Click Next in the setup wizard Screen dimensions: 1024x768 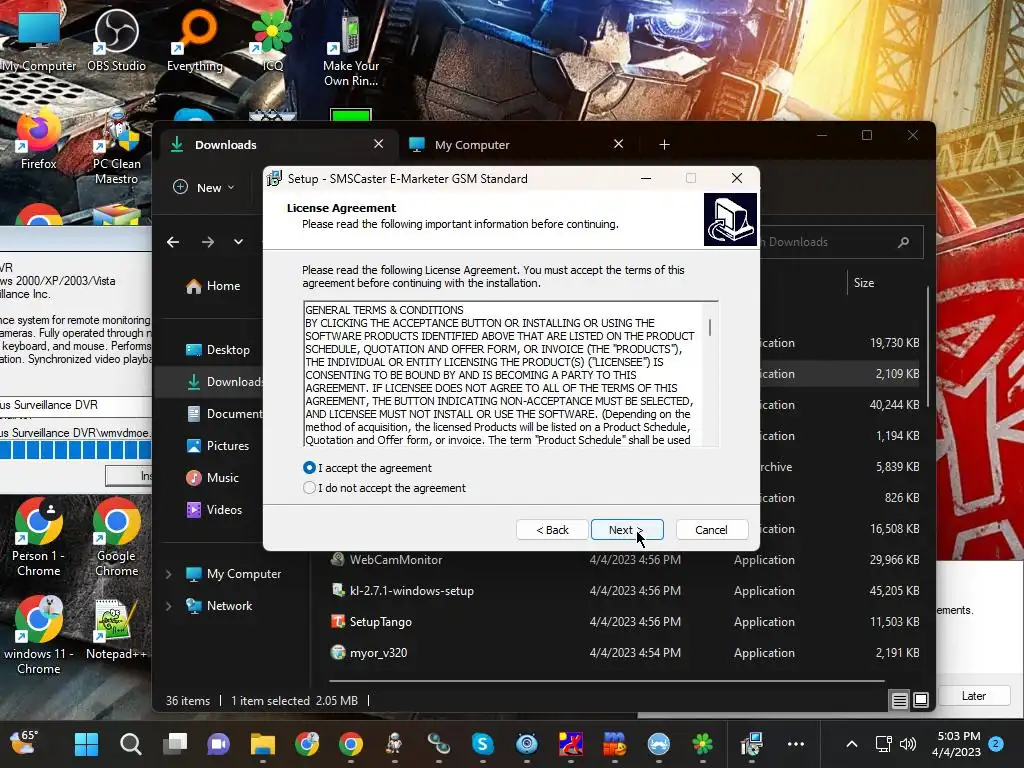(627, 530)
